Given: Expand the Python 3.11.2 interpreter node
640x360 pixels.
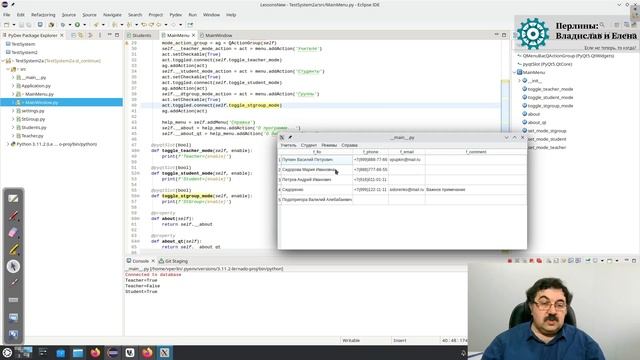Looking at the screenshot, I should (x=8, y=144).
